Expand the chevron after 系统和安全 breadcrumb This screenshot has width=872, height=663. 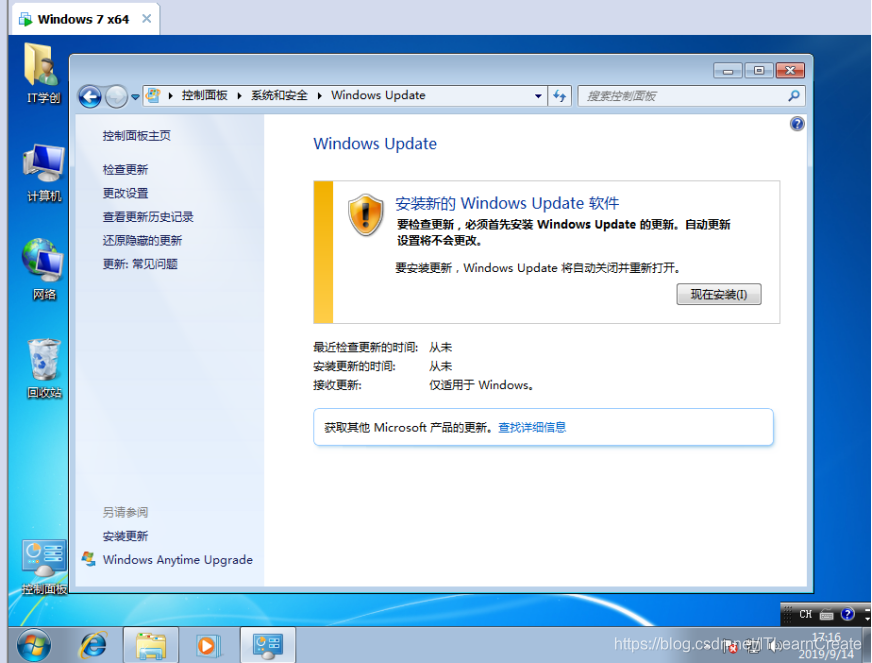pyautogui.click(x=319, y=96)
